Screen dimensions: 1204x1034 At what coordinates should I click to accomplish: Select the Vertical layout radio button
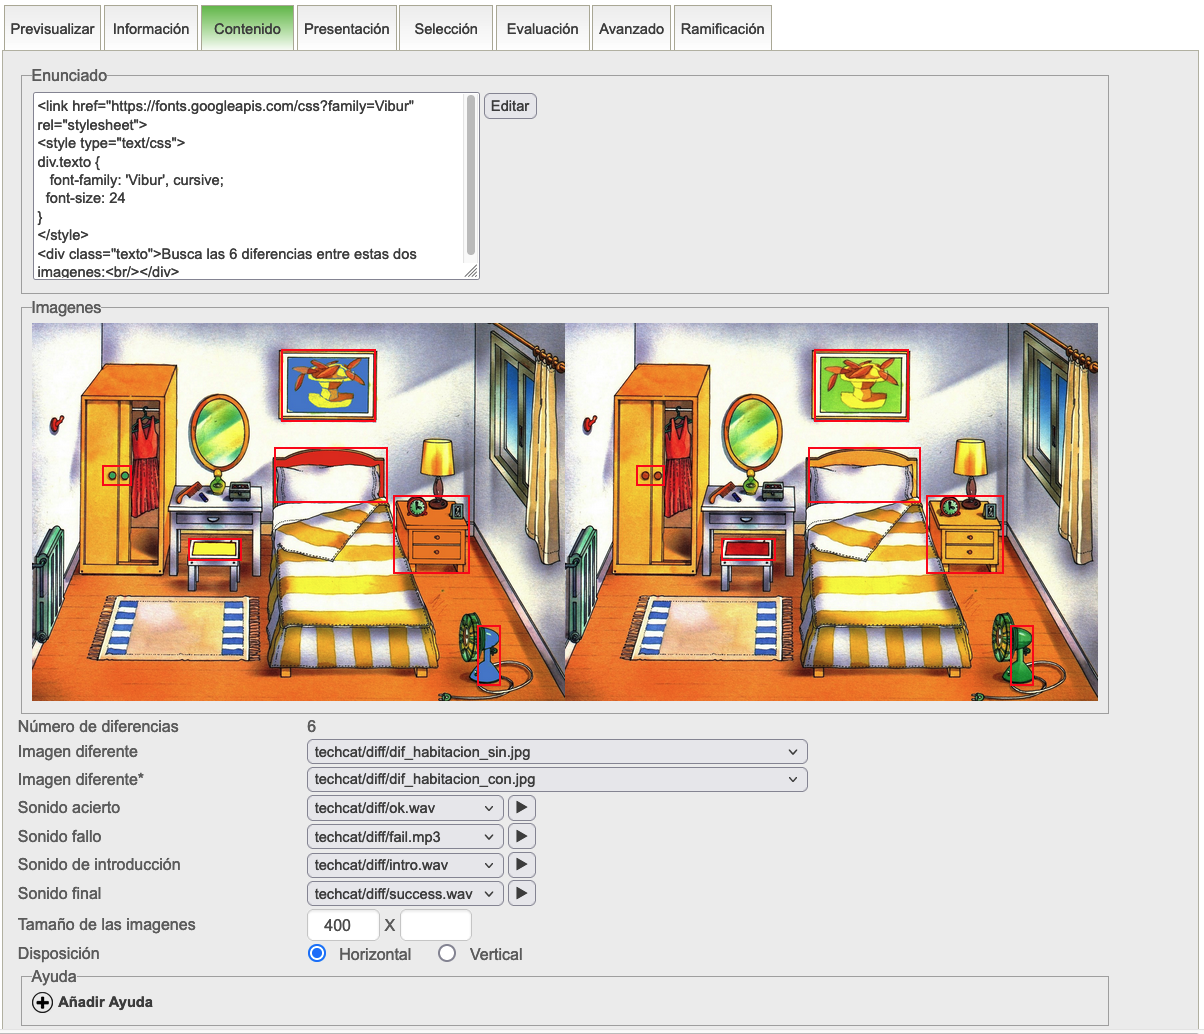click(x=447, y=954)
